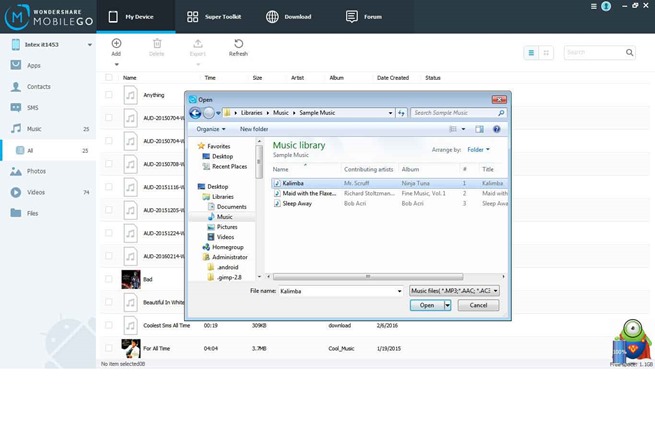Click the Help icon in Open dialog
Image resolution: width=655 pixels, height=432 pixels.
497,129
